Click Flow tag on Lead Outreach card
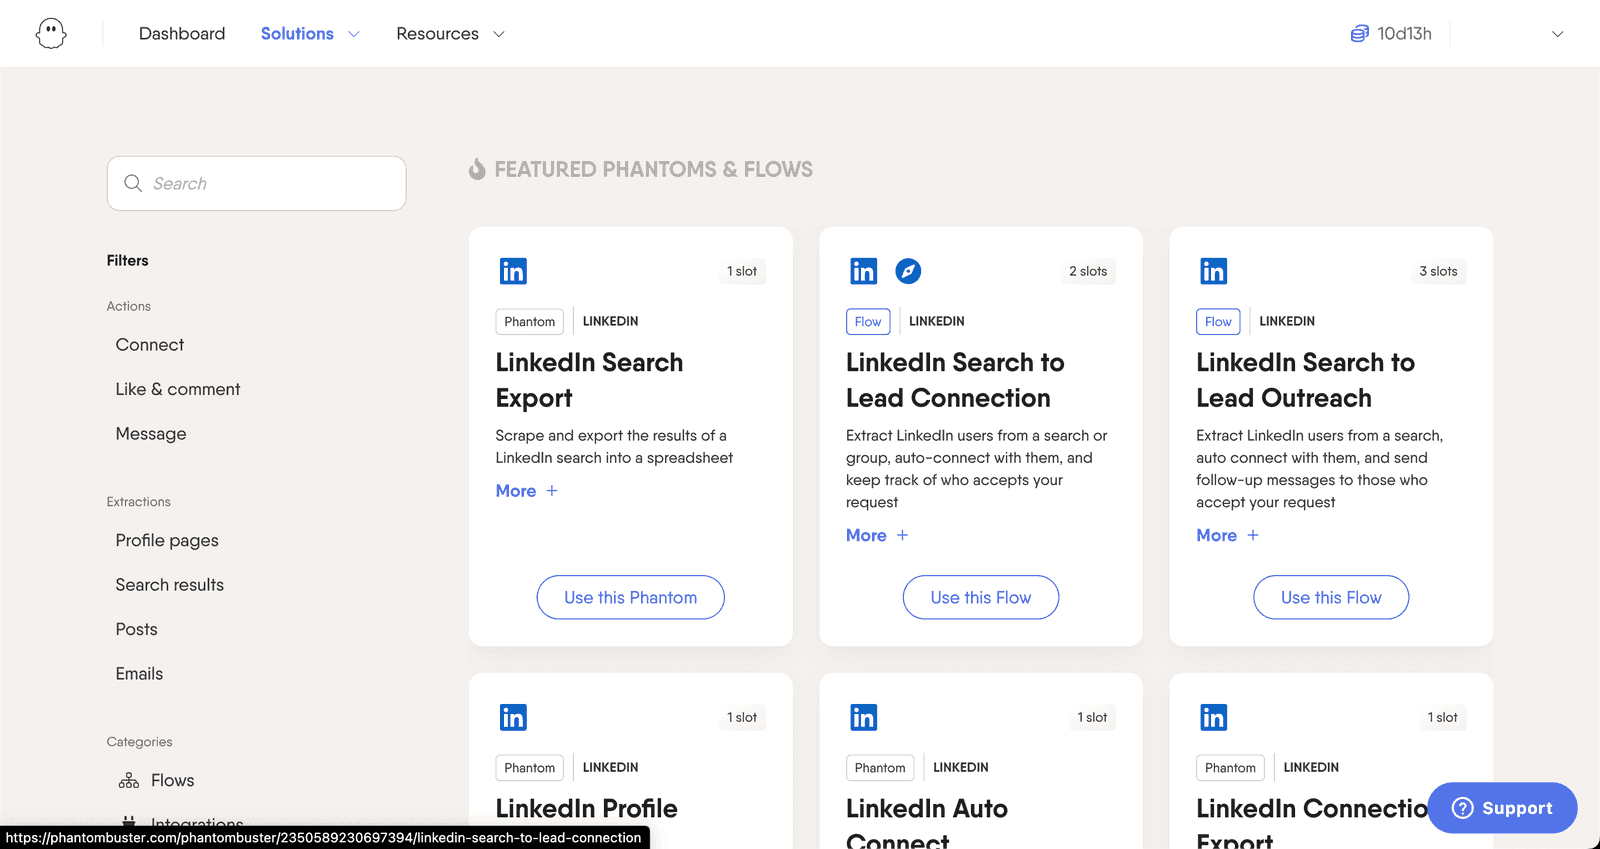This screenshot has width=1600, height=849. pyautogui.click(x=1218, y=321)
